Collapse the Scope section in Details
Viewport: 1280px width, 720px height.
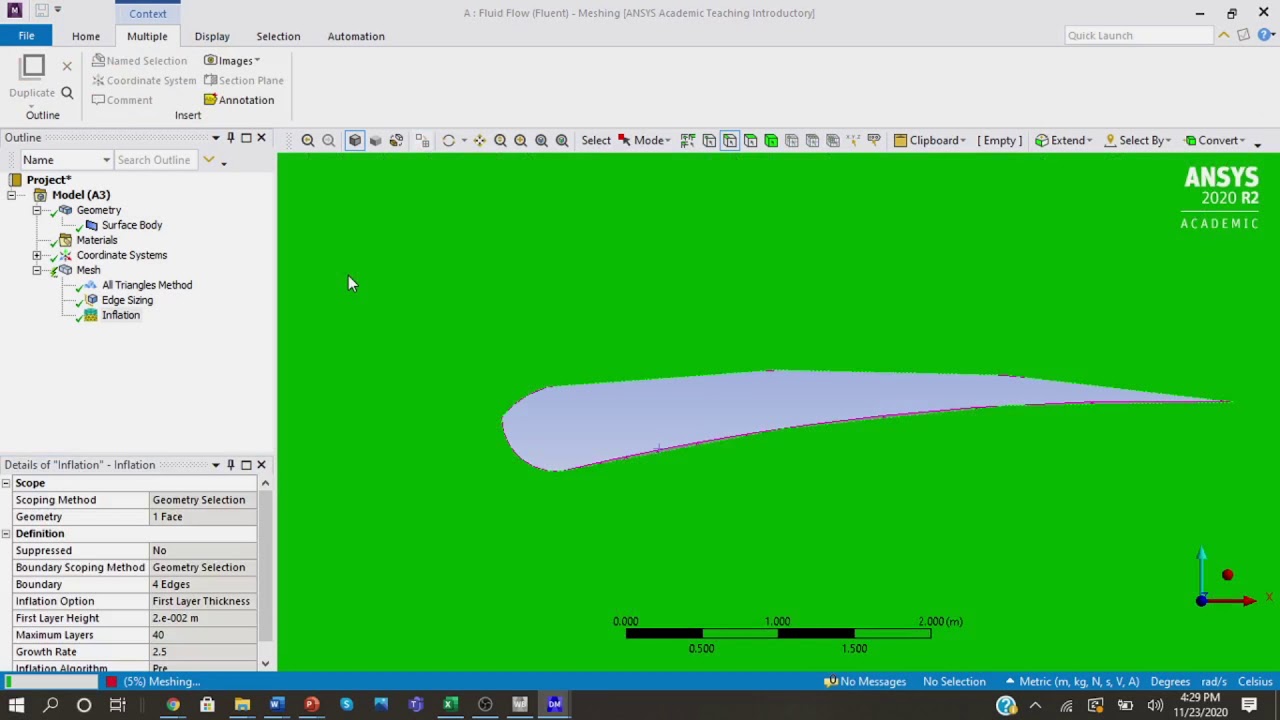6,483
